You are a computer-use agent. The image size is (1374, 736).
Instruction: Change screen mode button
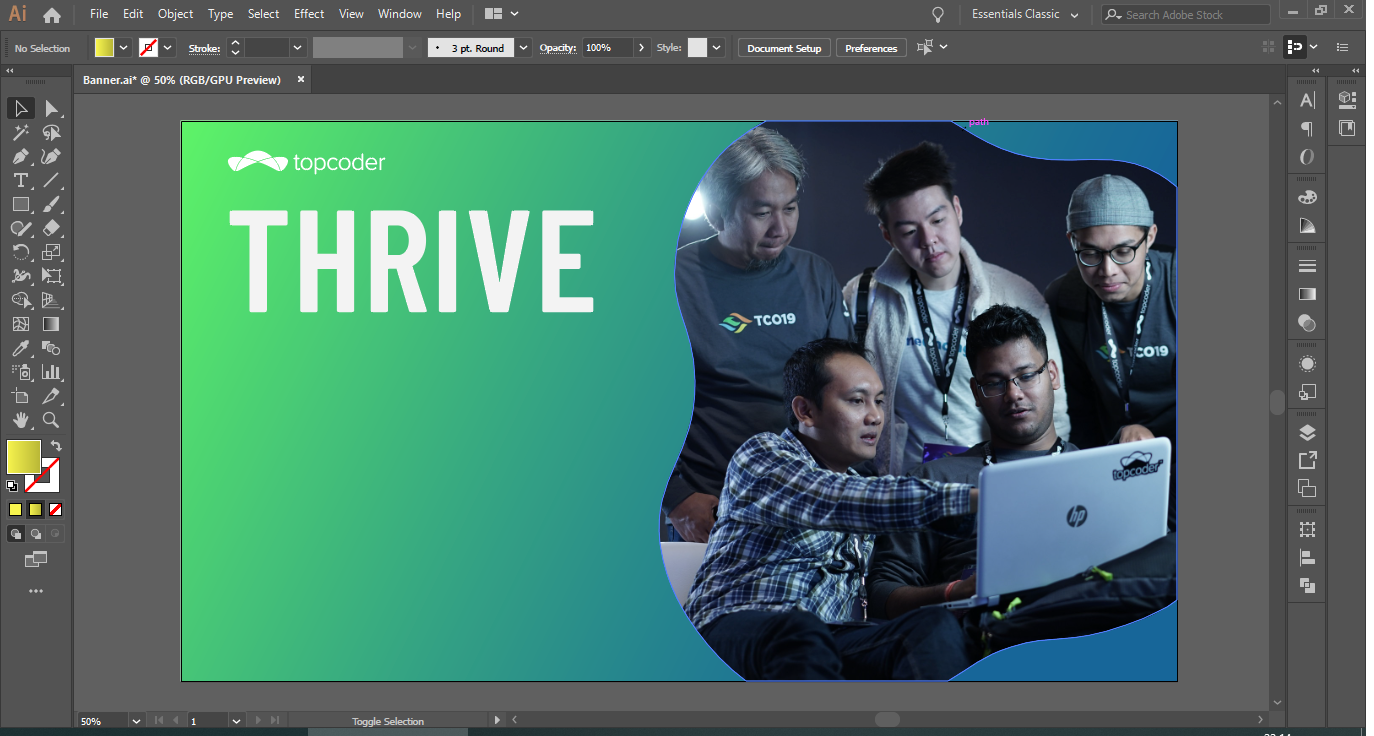pos(36,559)
